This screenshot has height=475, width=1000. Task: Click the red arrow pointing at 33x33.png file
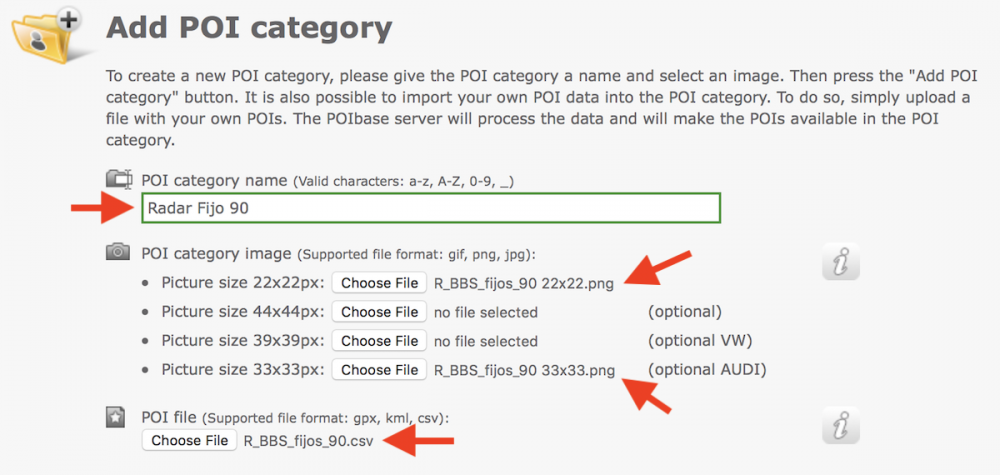[x=646, y=394]
